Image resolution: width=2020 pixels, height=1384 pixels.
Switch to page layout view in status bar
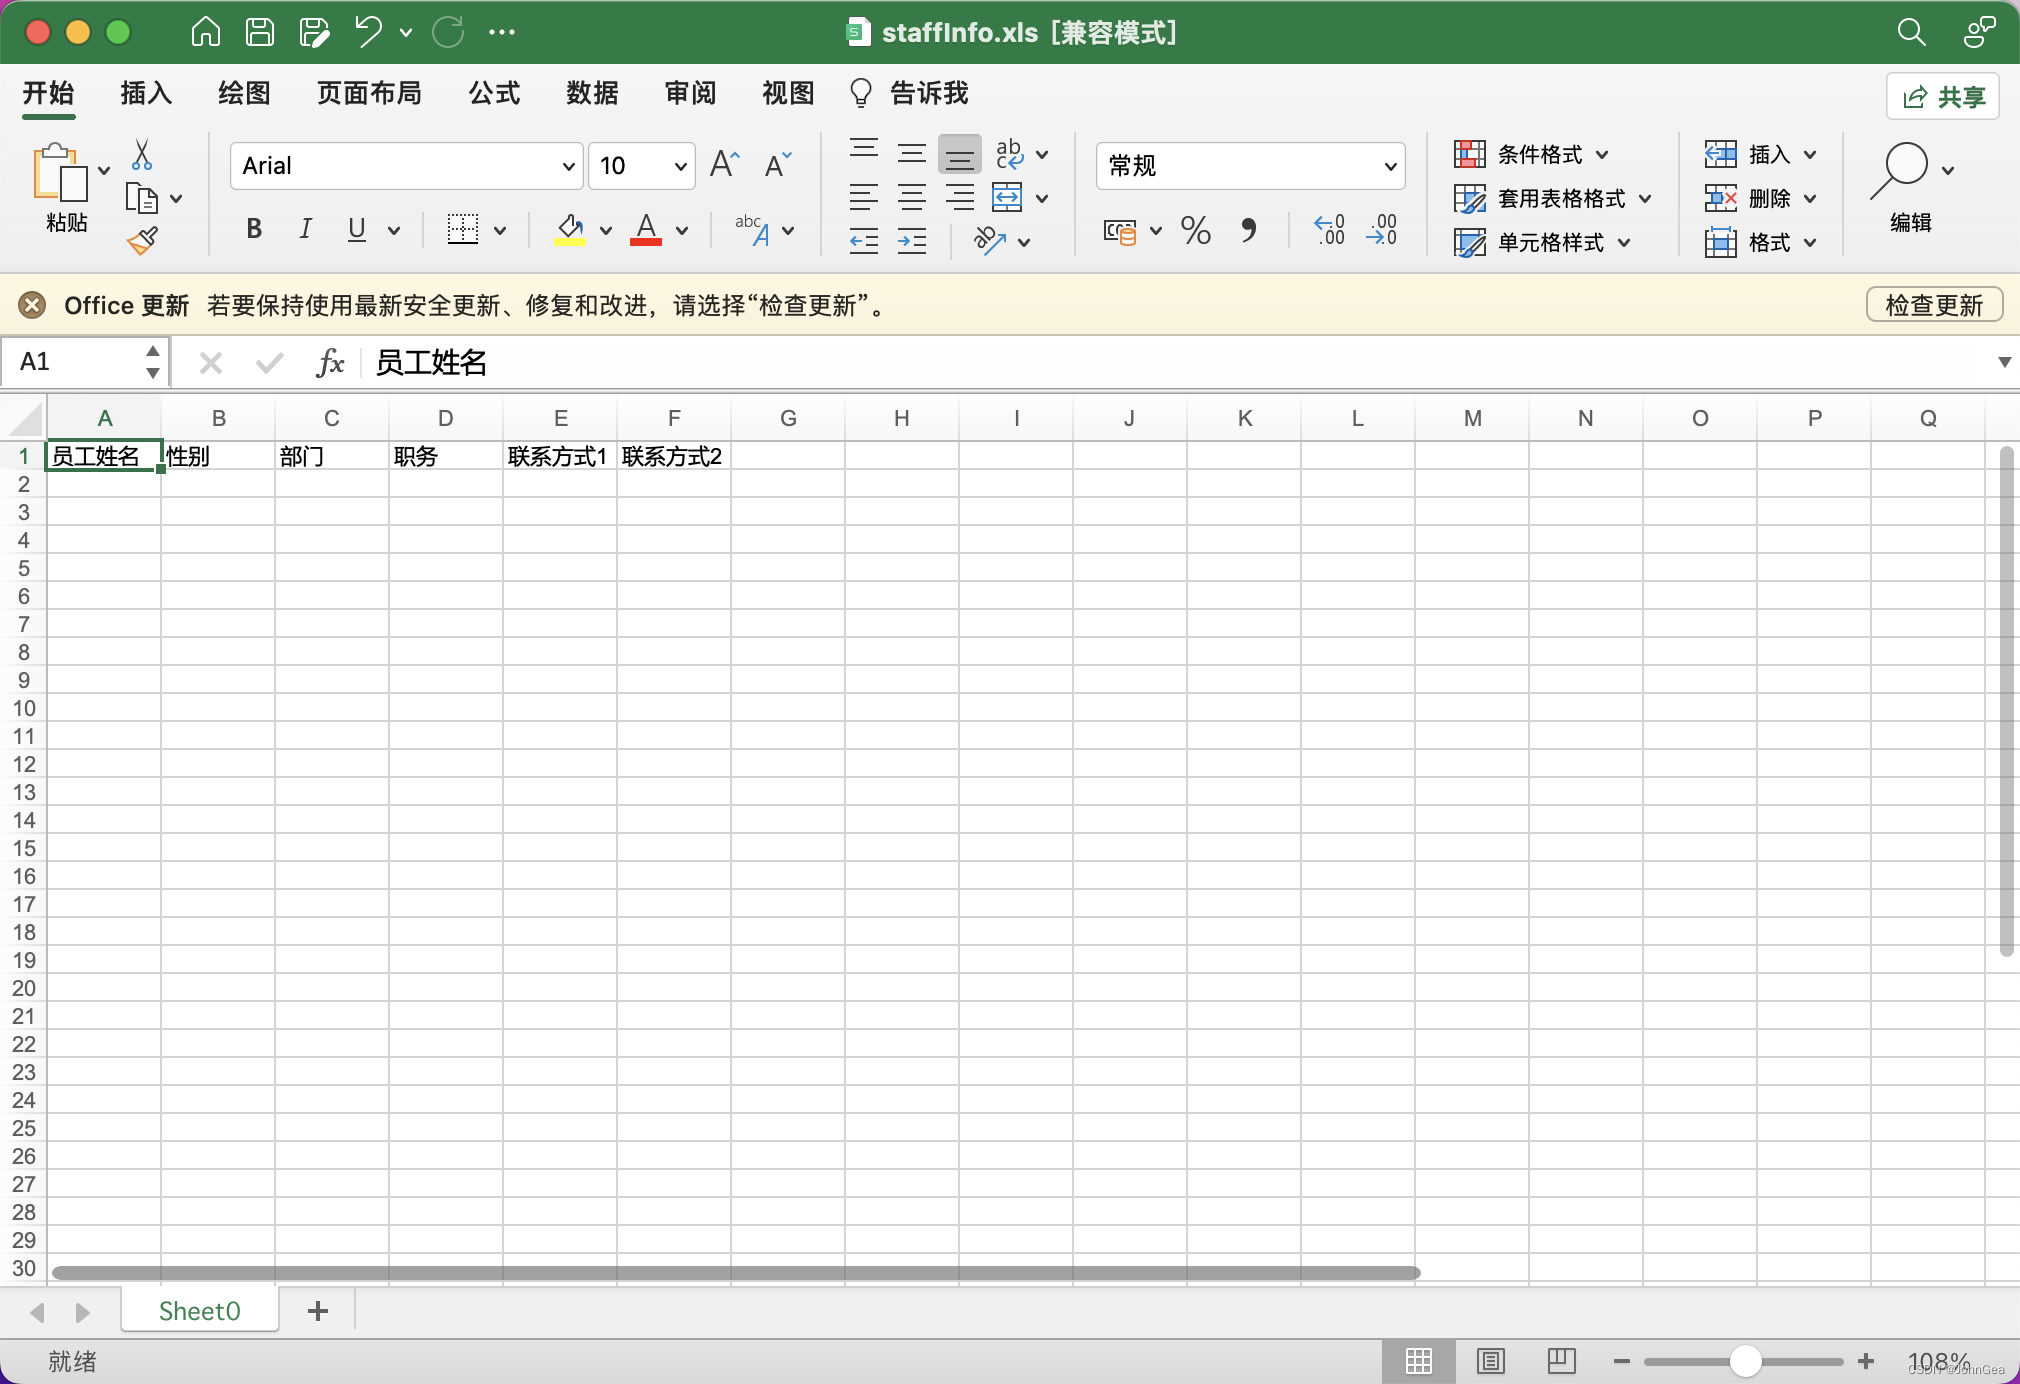(1489, 1360)
